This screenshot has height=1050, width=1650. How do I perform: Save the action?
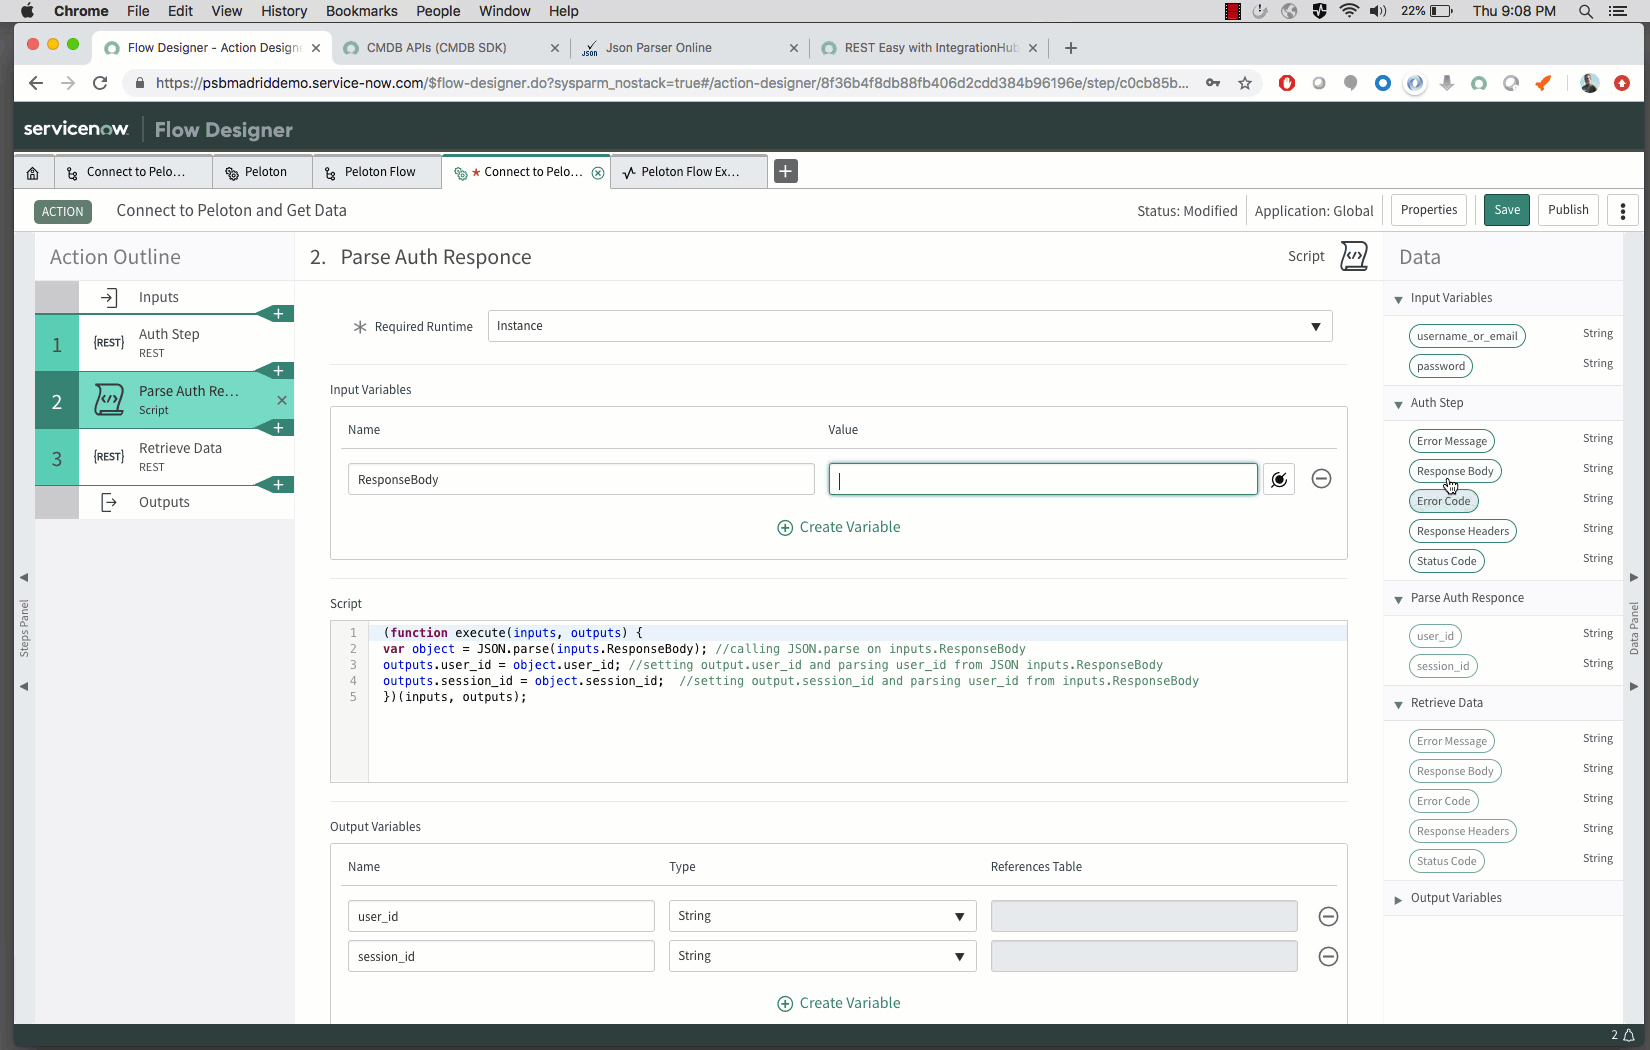click(x=1507, y=210)
